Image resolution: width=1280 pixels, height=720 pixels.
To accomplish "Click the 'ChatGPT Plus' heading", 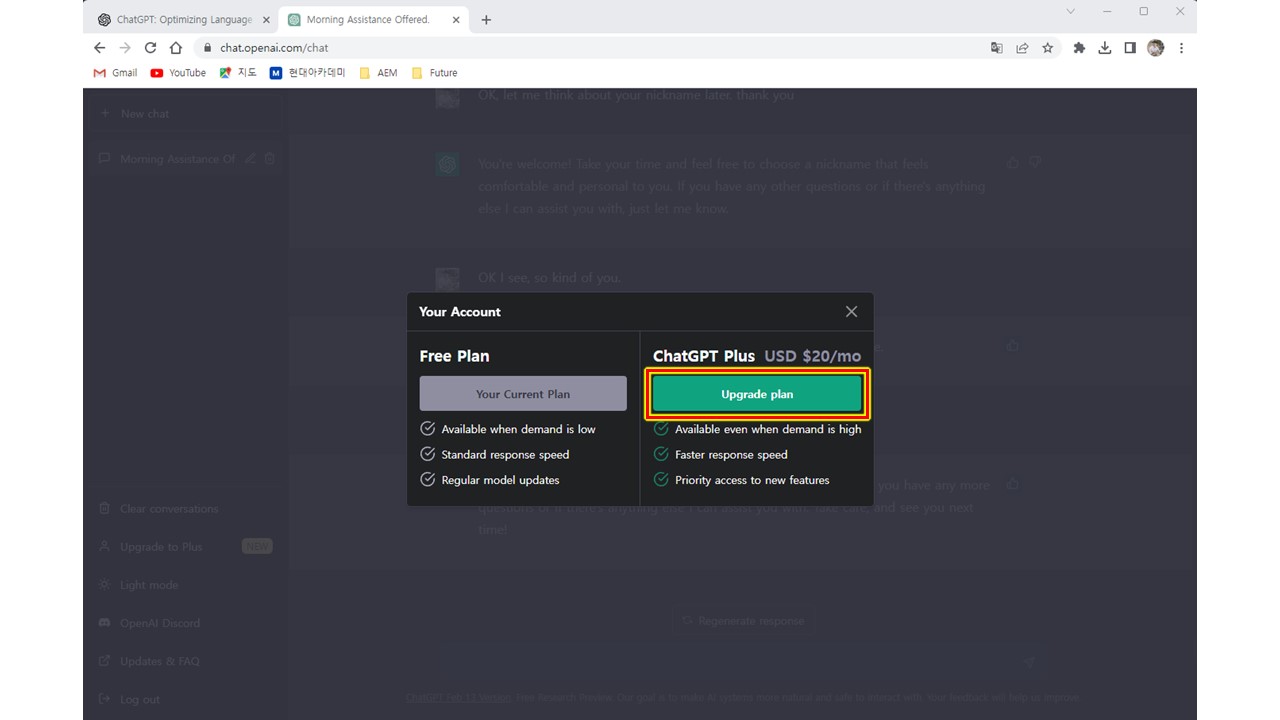I will tap(704, 356).
